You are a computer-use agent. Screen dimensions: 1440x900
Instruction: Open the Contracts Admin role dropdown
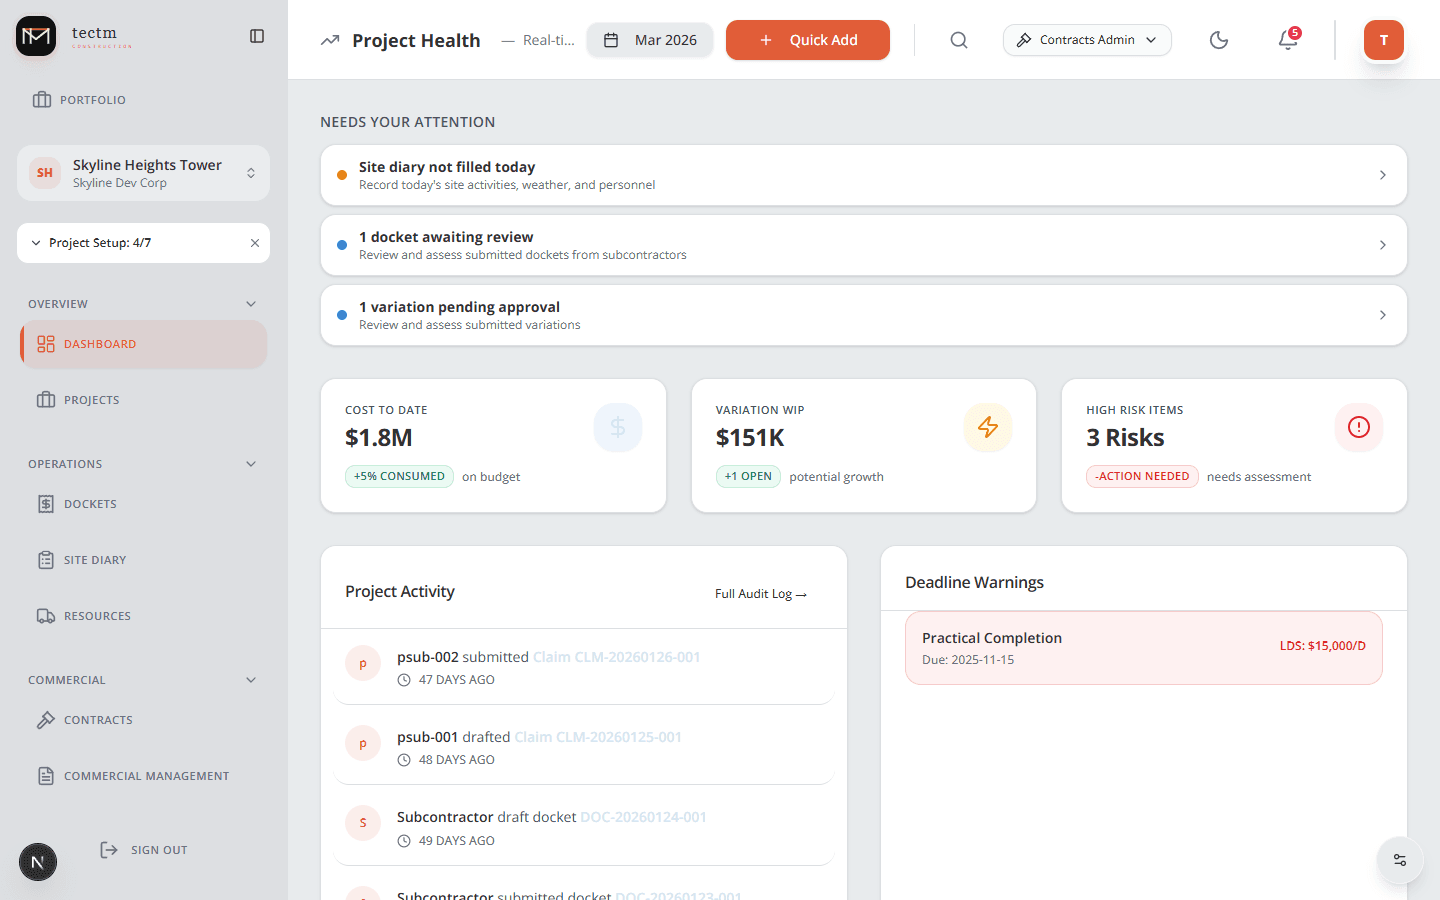1087,40
